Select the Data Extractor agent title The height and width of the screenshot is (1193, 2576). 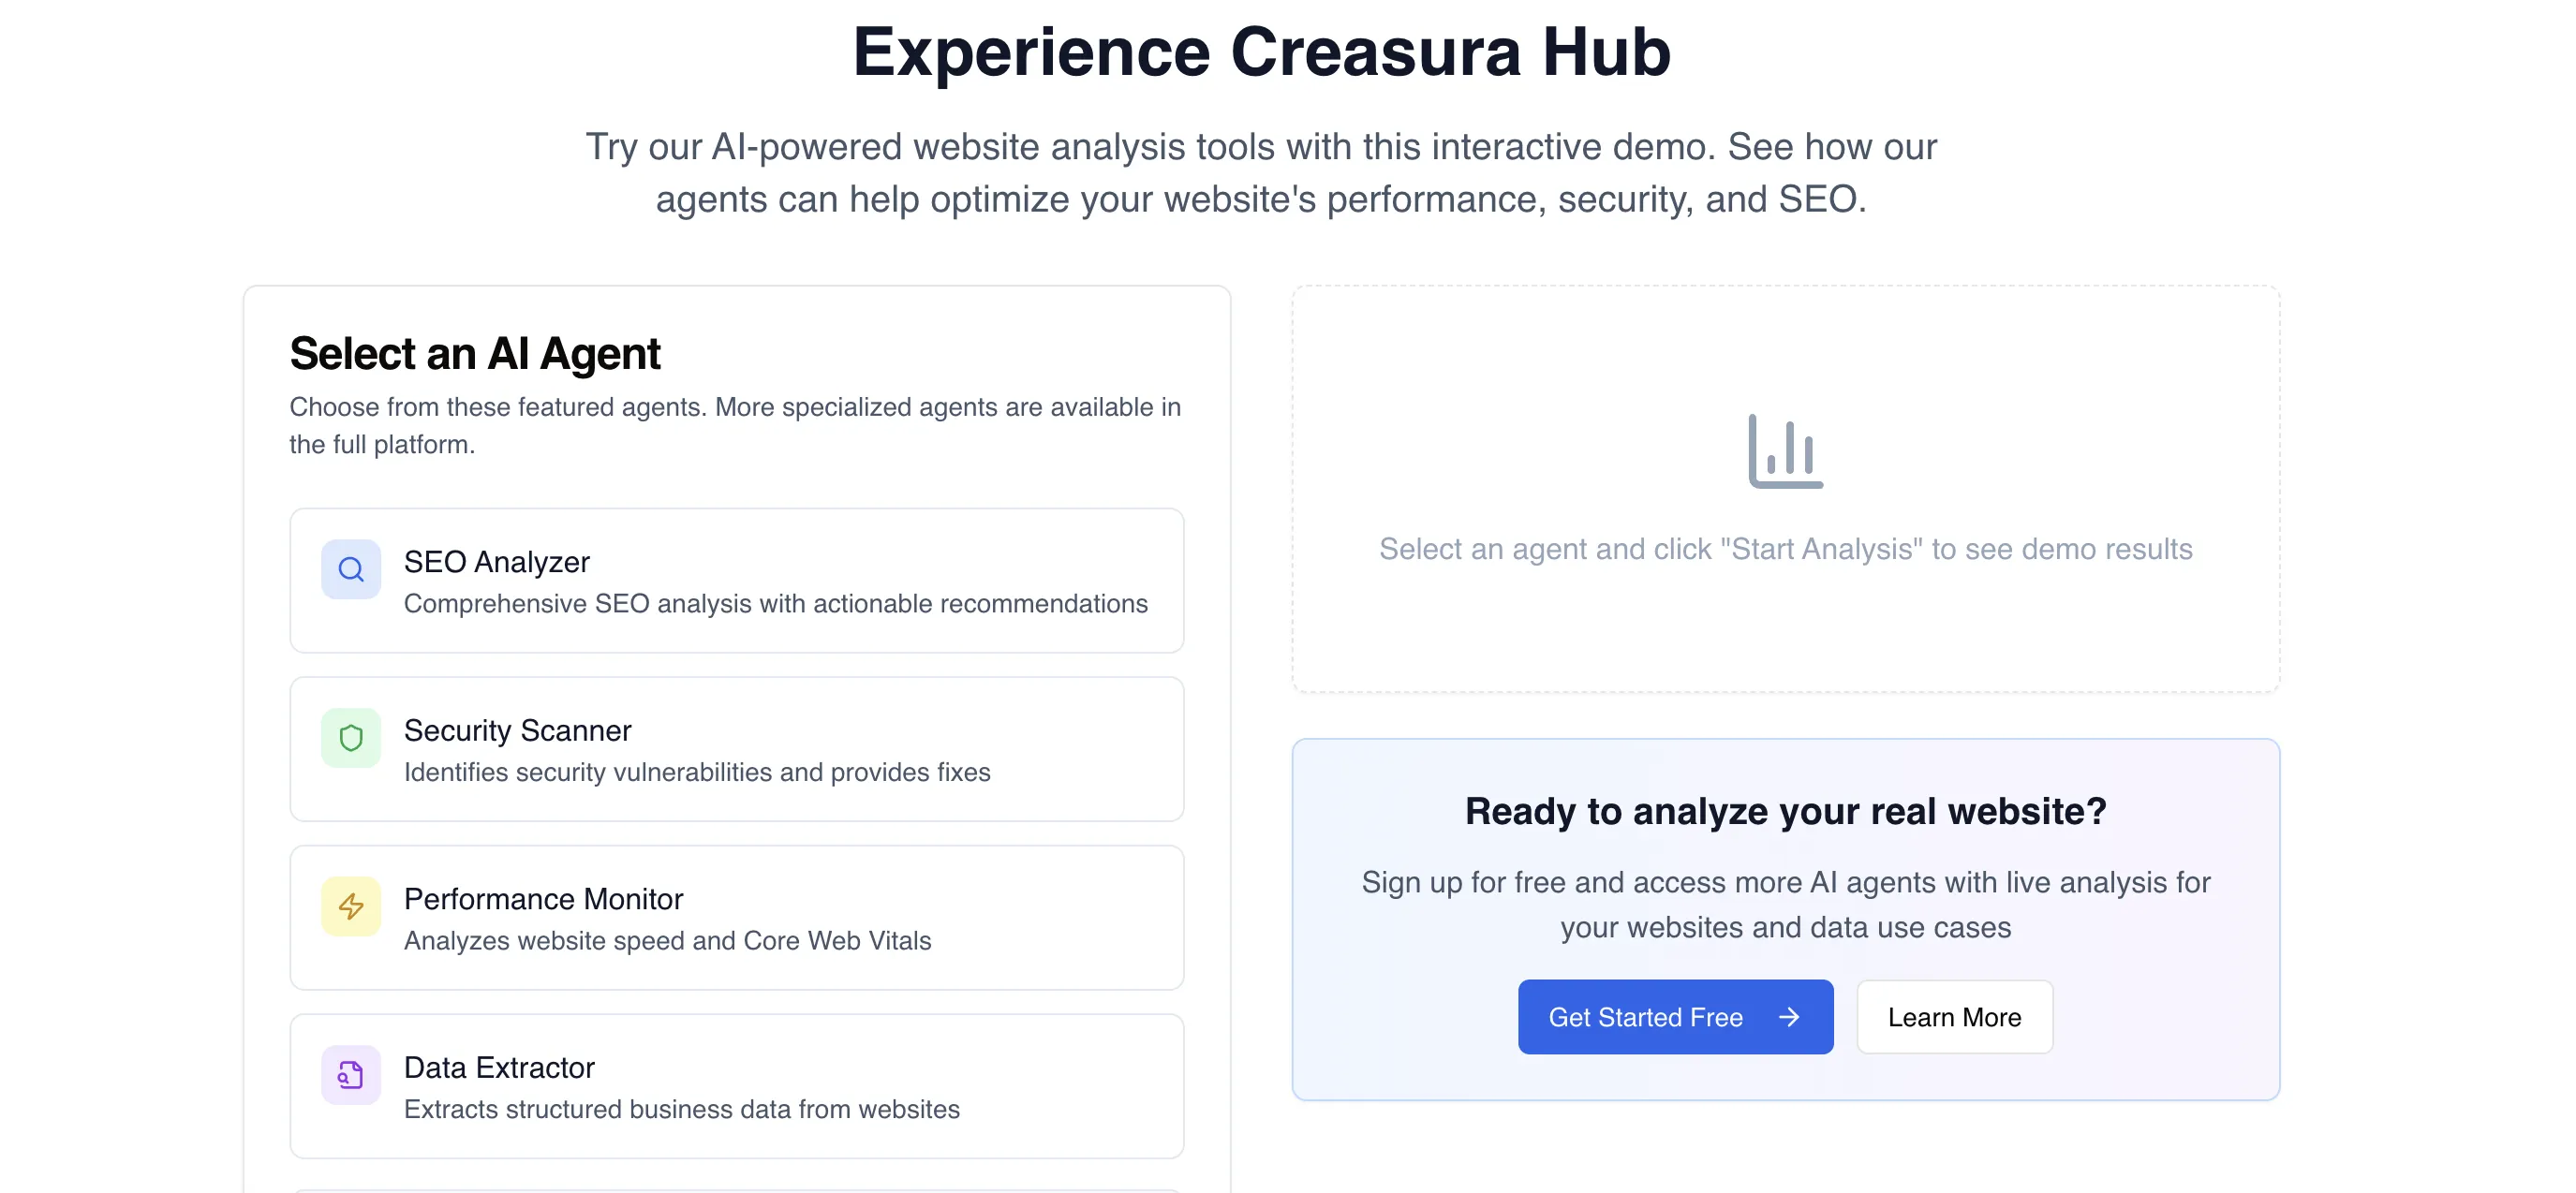(x=499, y=1067)
